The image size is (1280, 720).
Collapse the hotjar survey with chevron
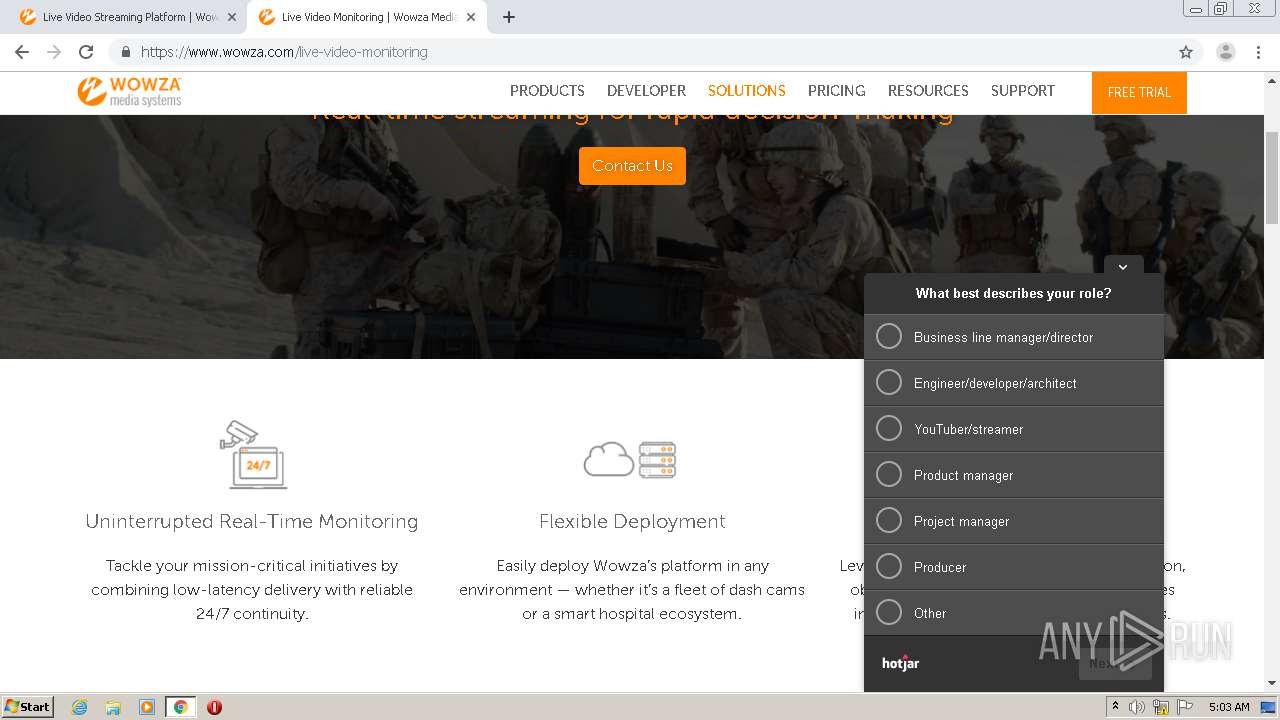[1123, 266]
